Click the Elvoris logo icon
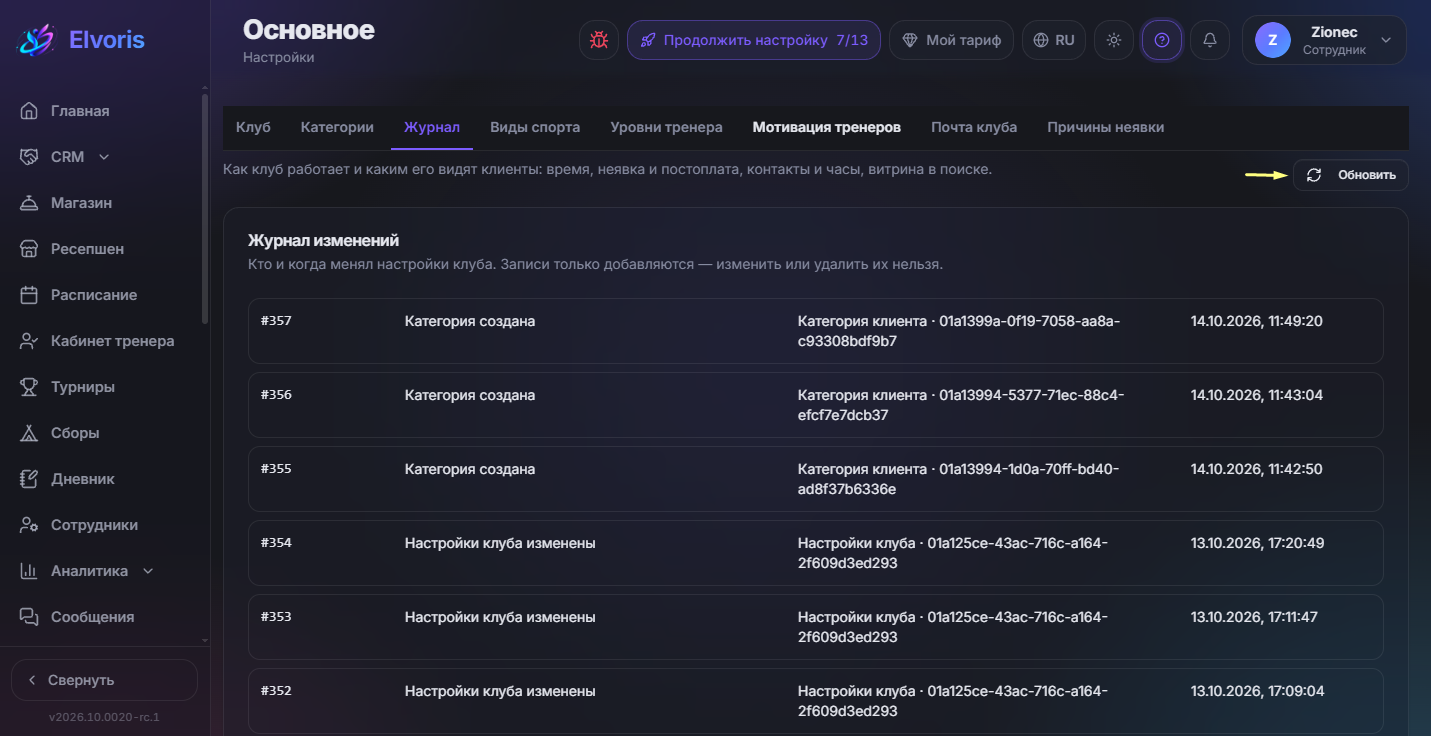This screenshot has width=1431, height=736. (x=36, y=40)
